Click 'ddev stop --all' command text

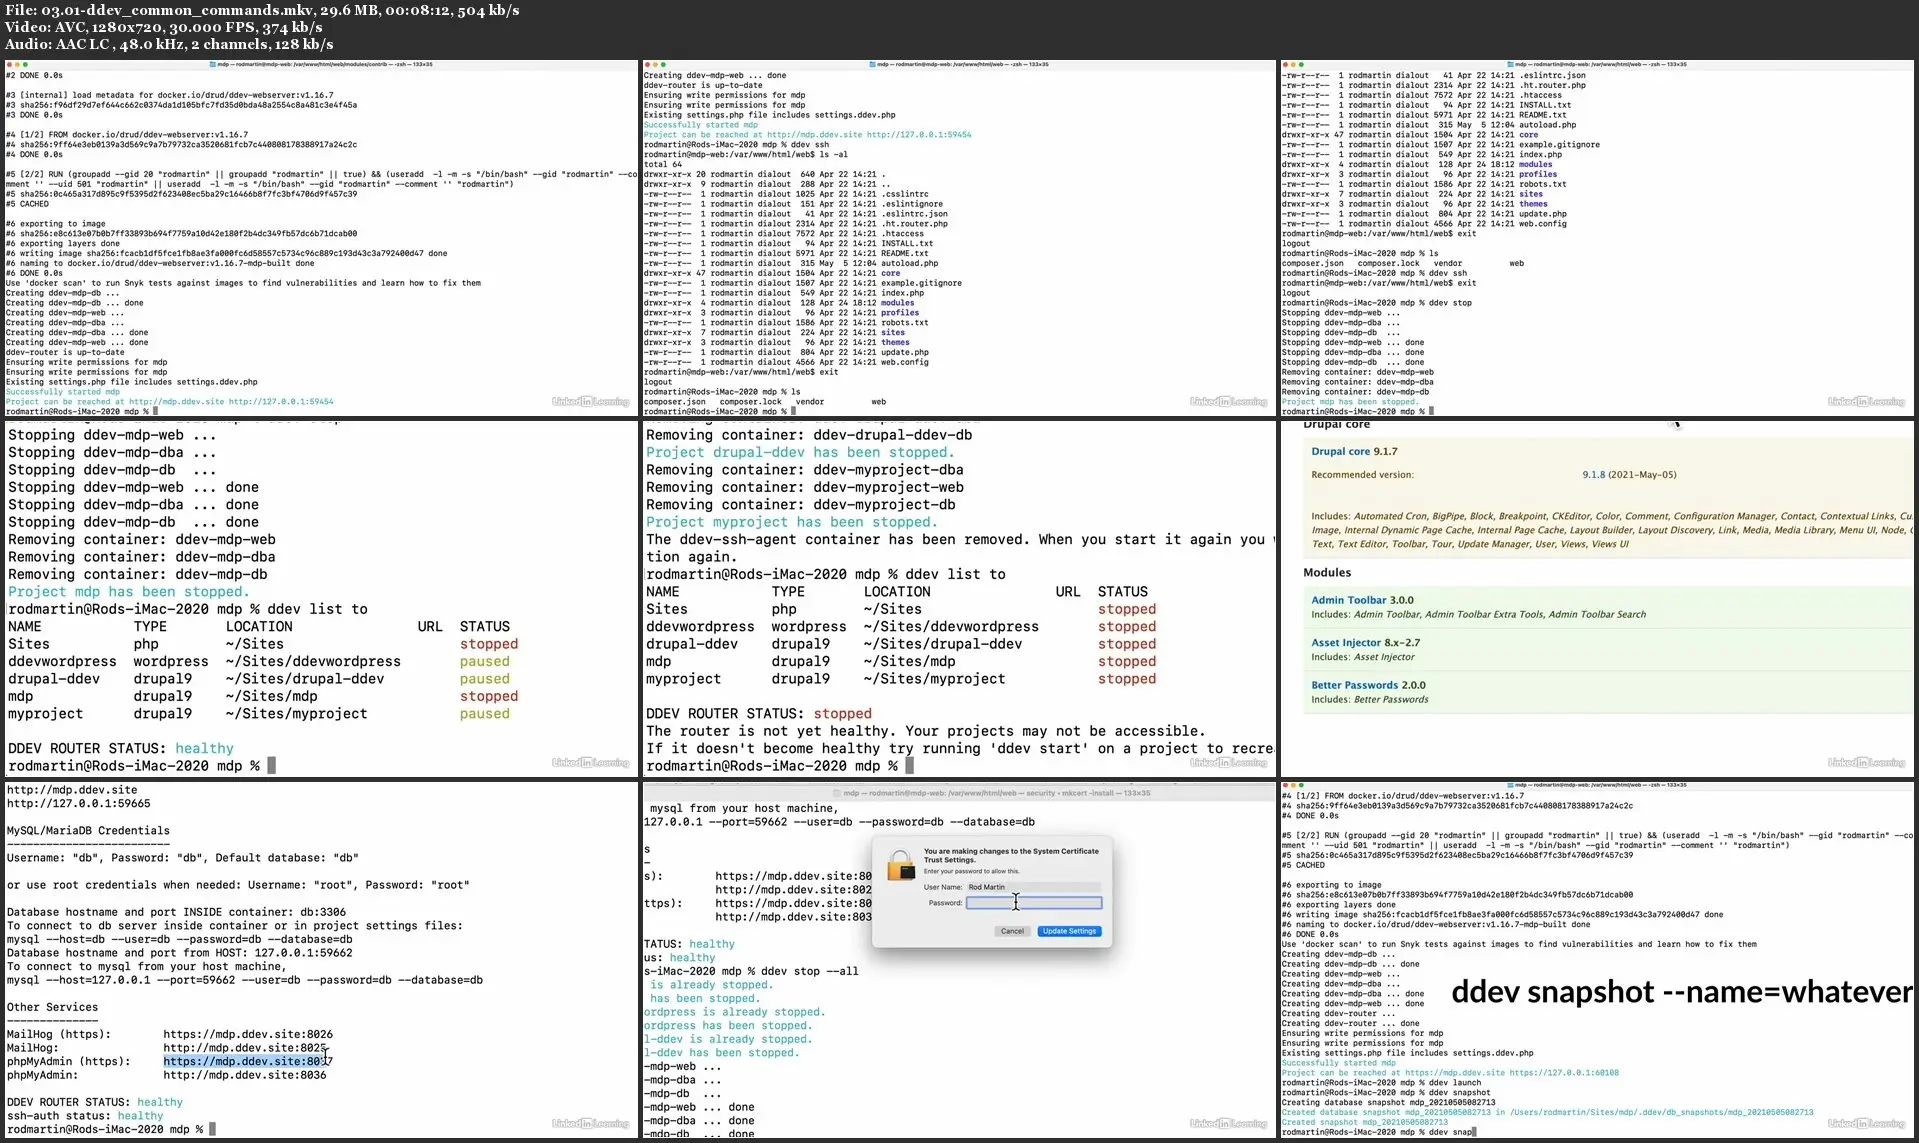[810, 972]
